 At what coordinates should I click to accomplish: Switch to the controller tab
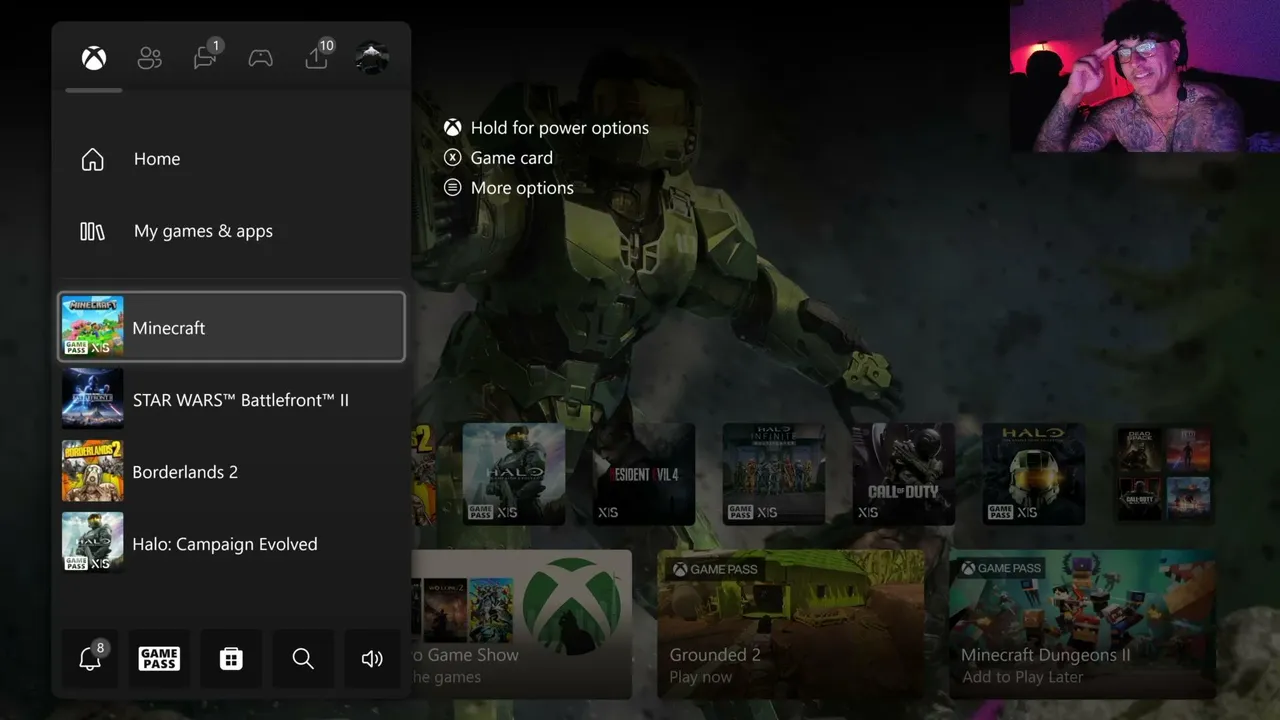coord(261,58)
